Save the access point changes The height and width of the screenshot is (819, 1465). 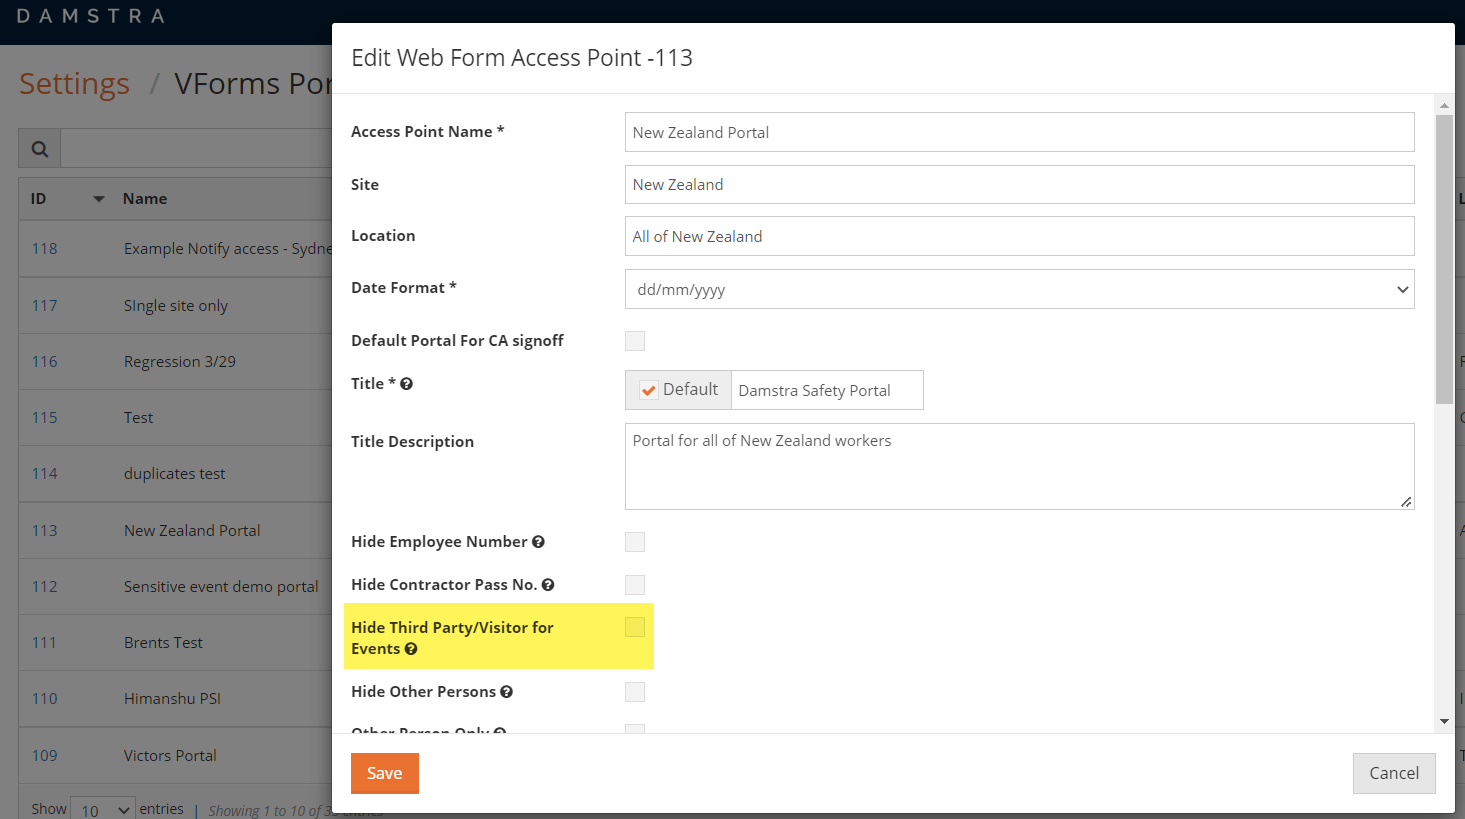pyautogui.click(x=385, y=773)
